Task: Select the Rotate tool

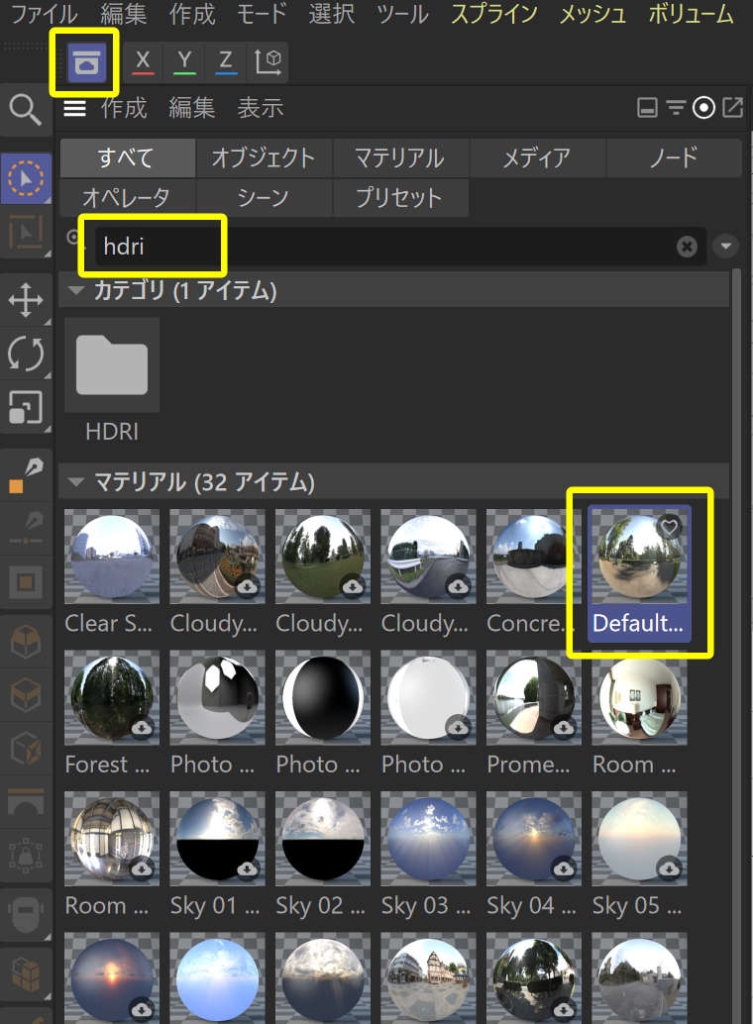Action: coord(25,355)
